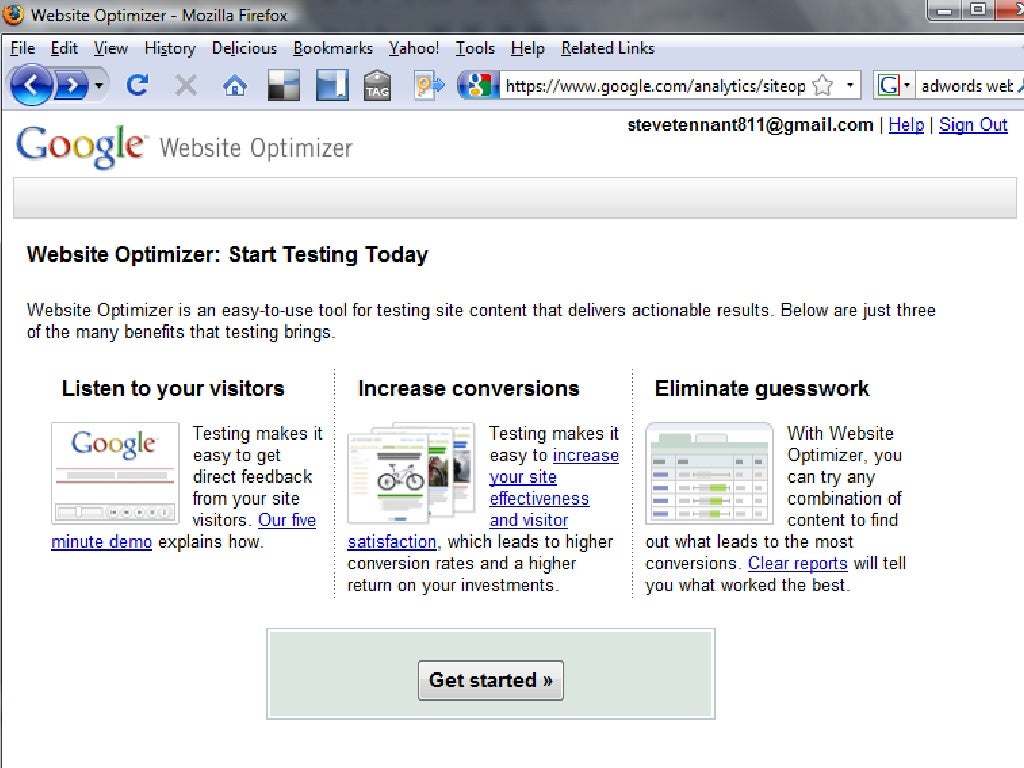The image size is (1024, 768).
Task: Click the Stop loading X icon
Action: 186,85
